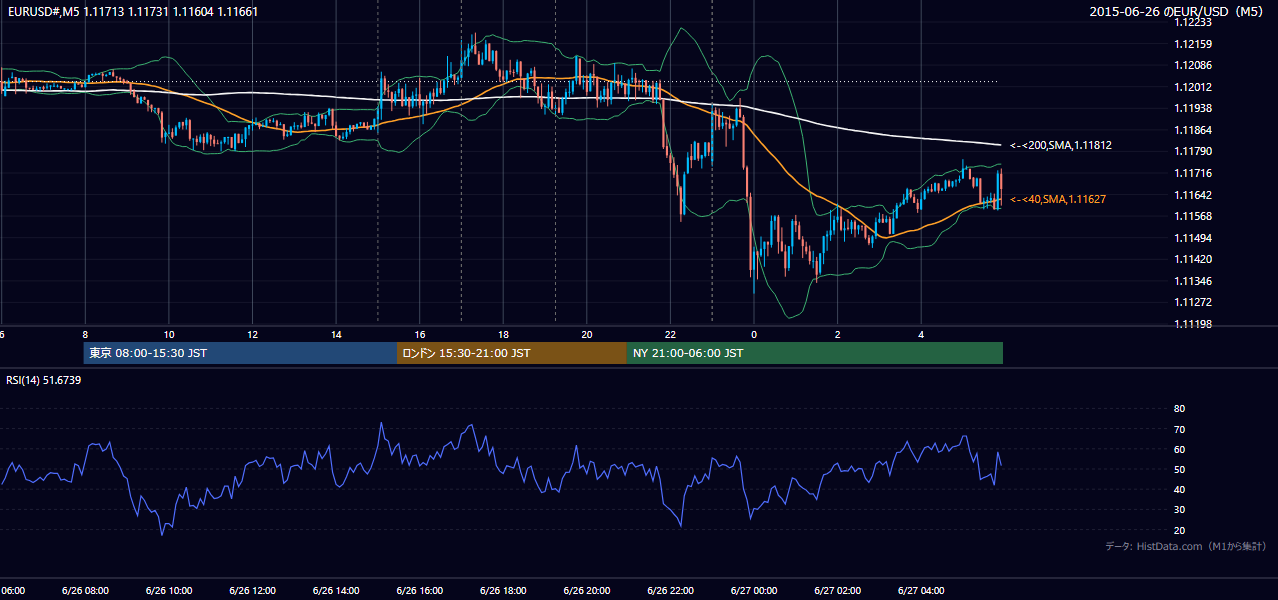
Task: Click the RSI(14) 51.6739 indicator label
Action: click(x=44, y=380)
